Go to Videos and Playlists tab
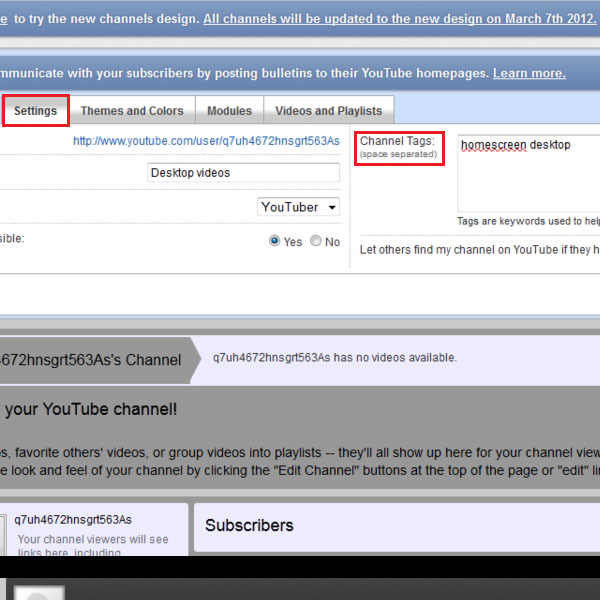 tap(329, 111)
